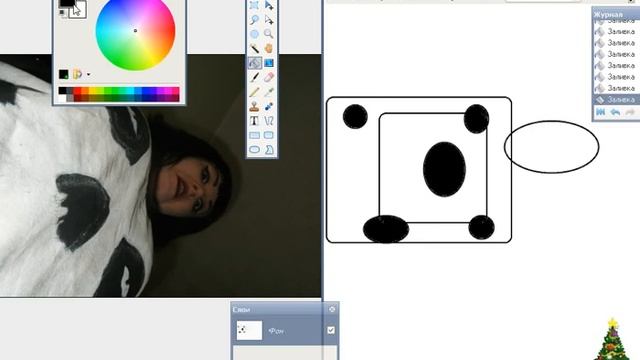
Task: Close the Слои layers panel
Action: (332, 309)
